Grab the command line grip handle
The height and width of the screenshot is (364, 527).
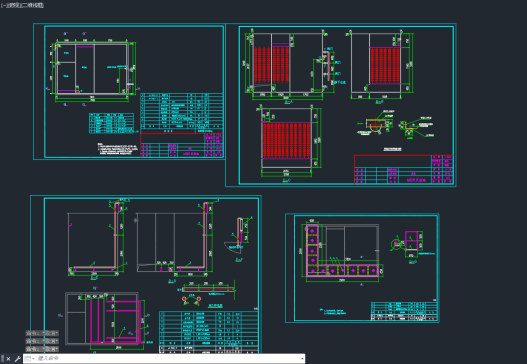click(2, 359)
